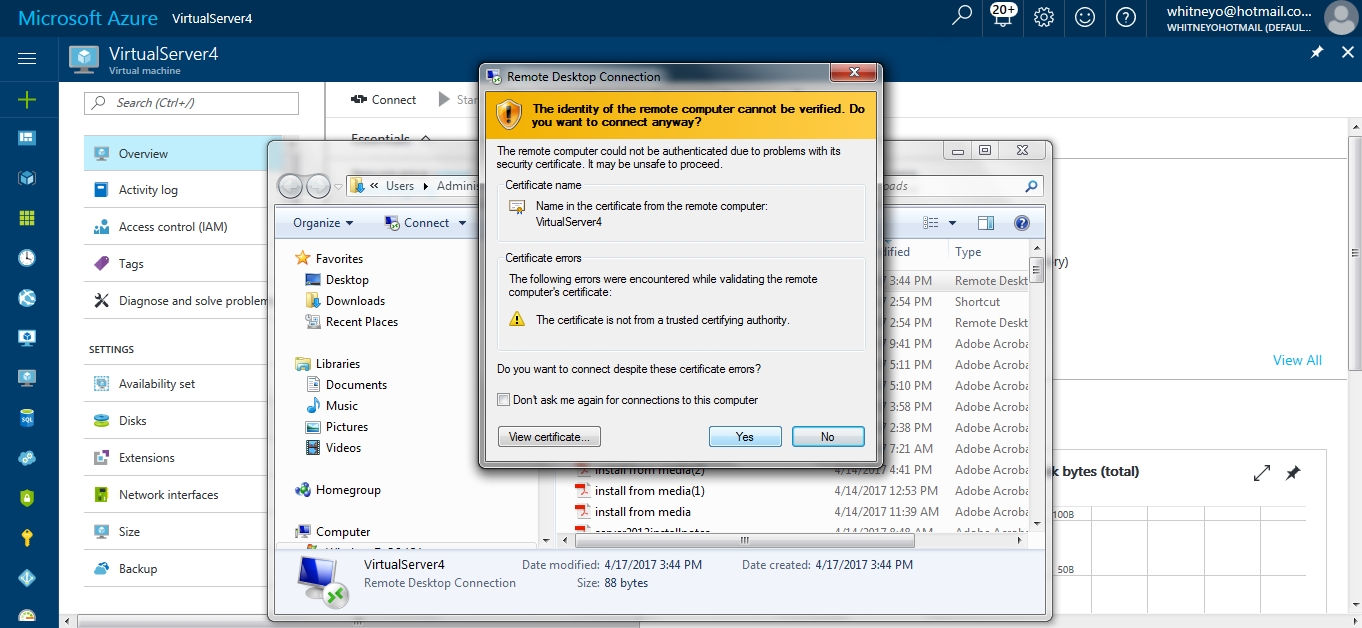Toggle the Explorer preview pane button
The image size is (1362, 628).
(986, 223)
